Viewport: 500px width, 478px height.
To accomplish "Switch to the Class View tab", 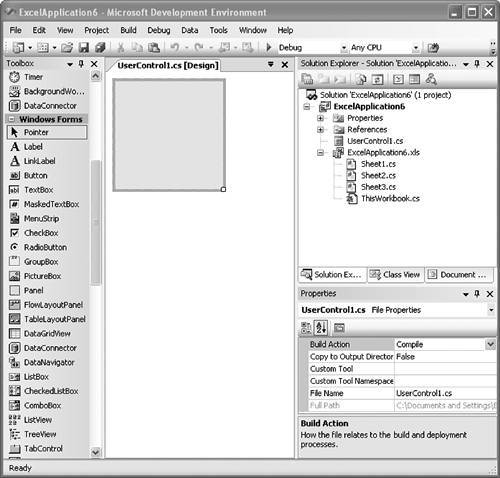I will tap(395, 275).
